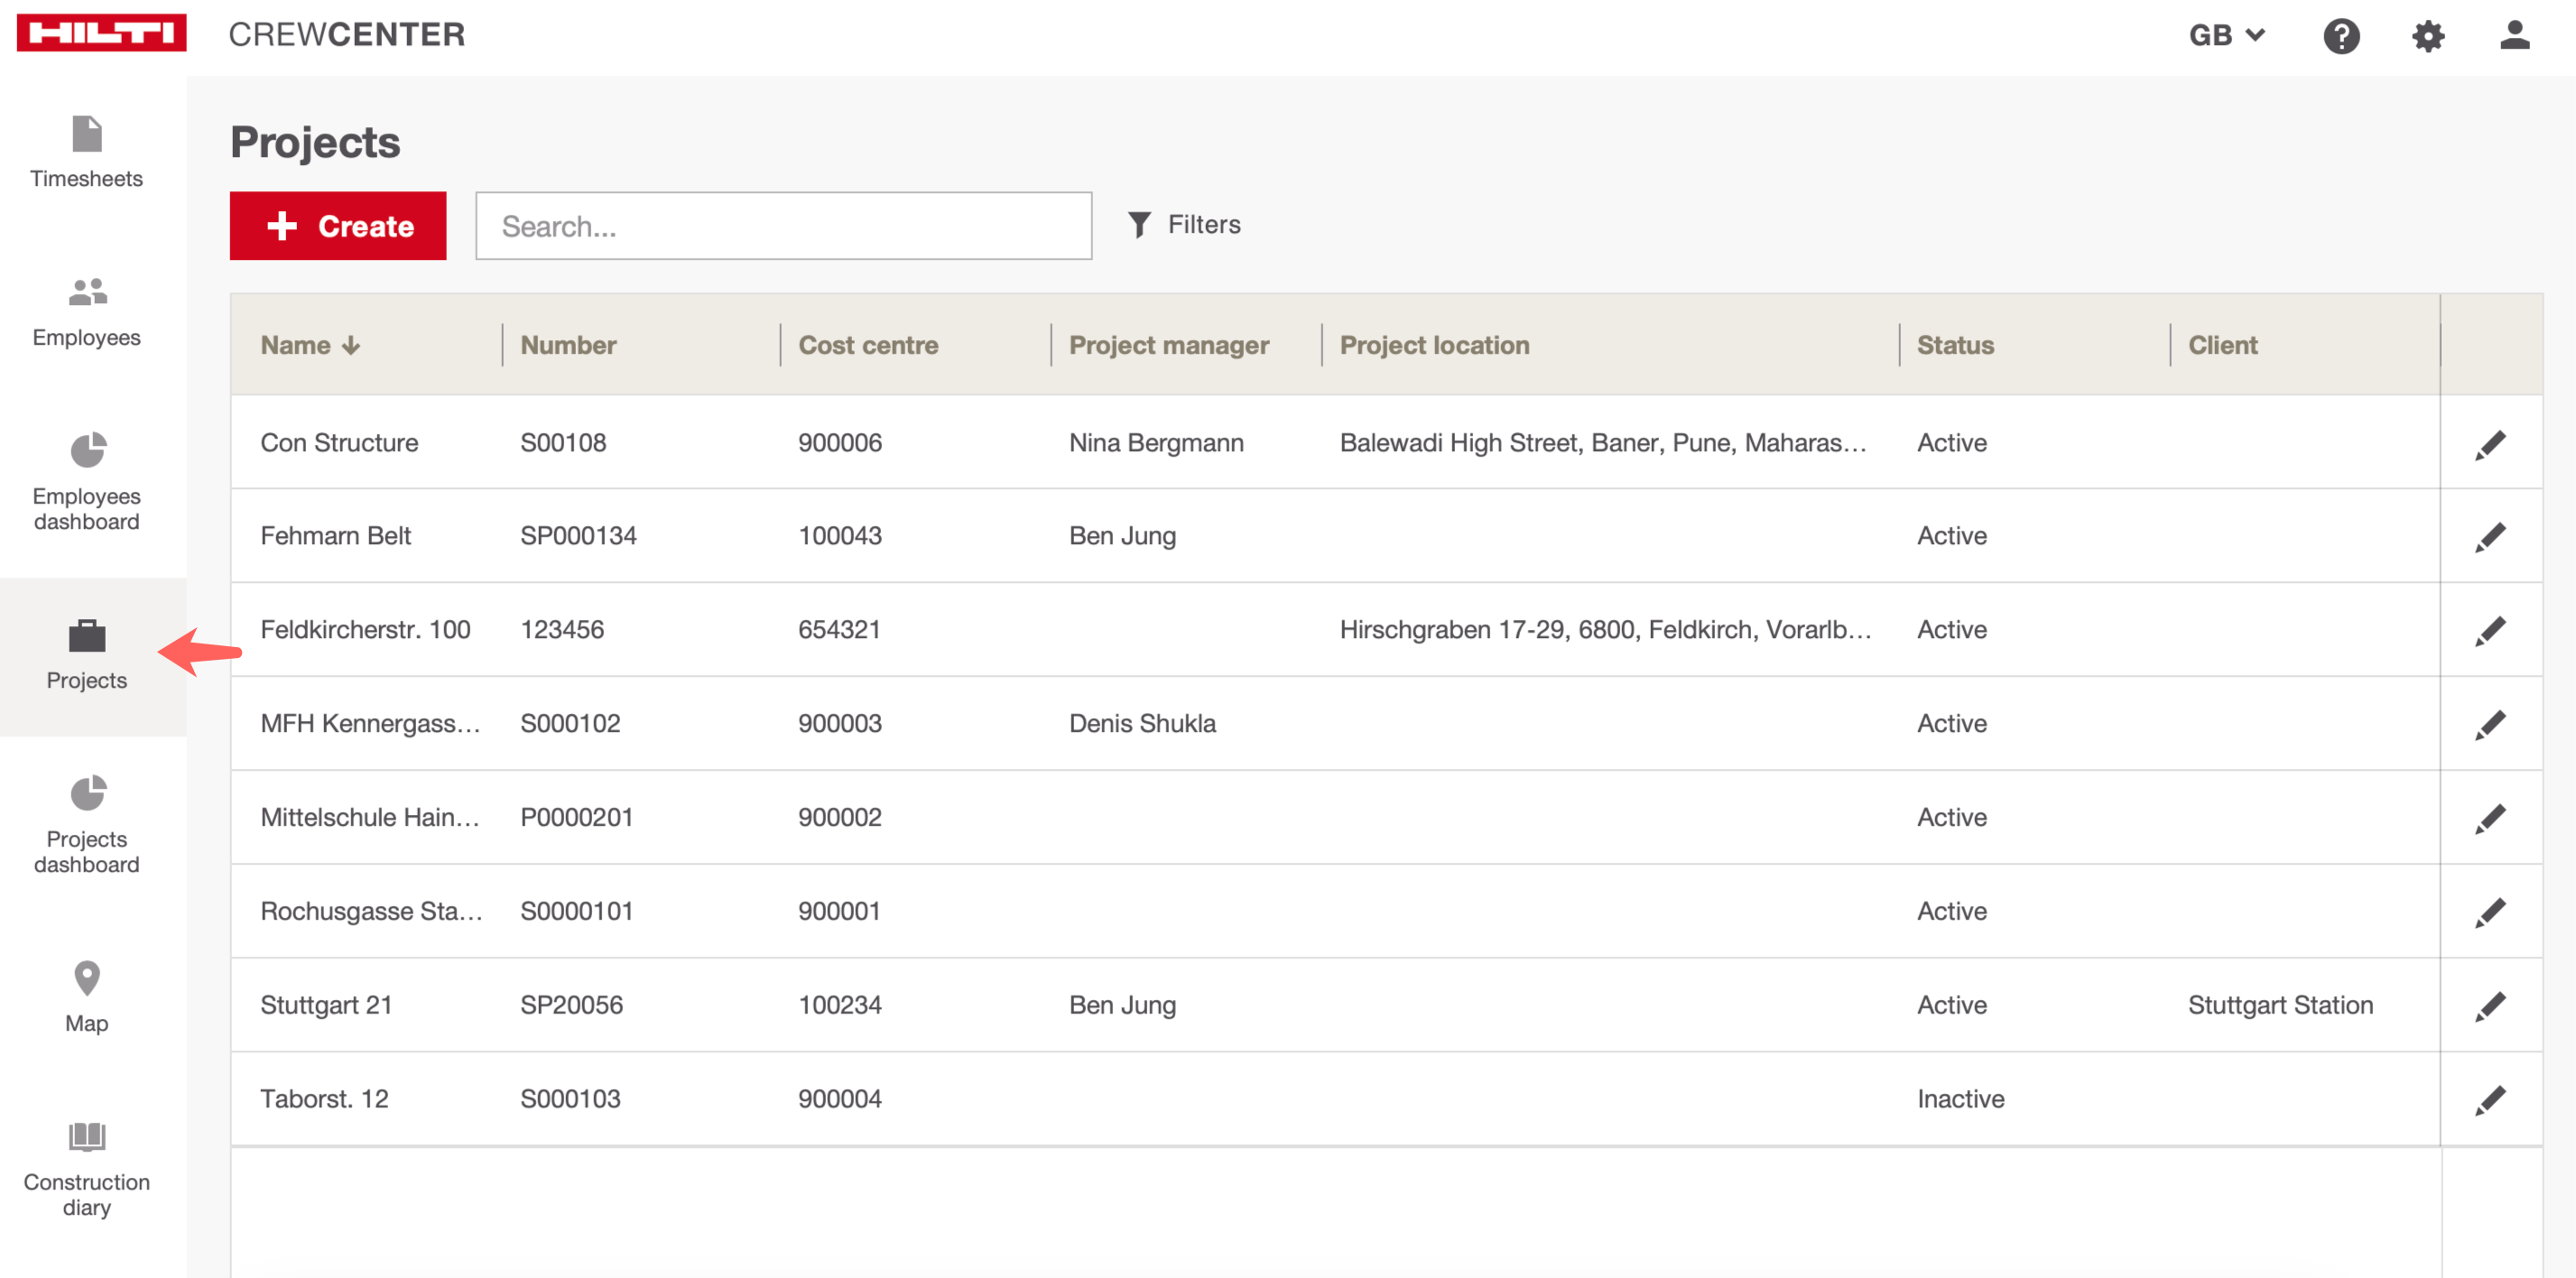Open the Fehmarn Belt project row
The image size is (2576, 1278).
(336, 536)
